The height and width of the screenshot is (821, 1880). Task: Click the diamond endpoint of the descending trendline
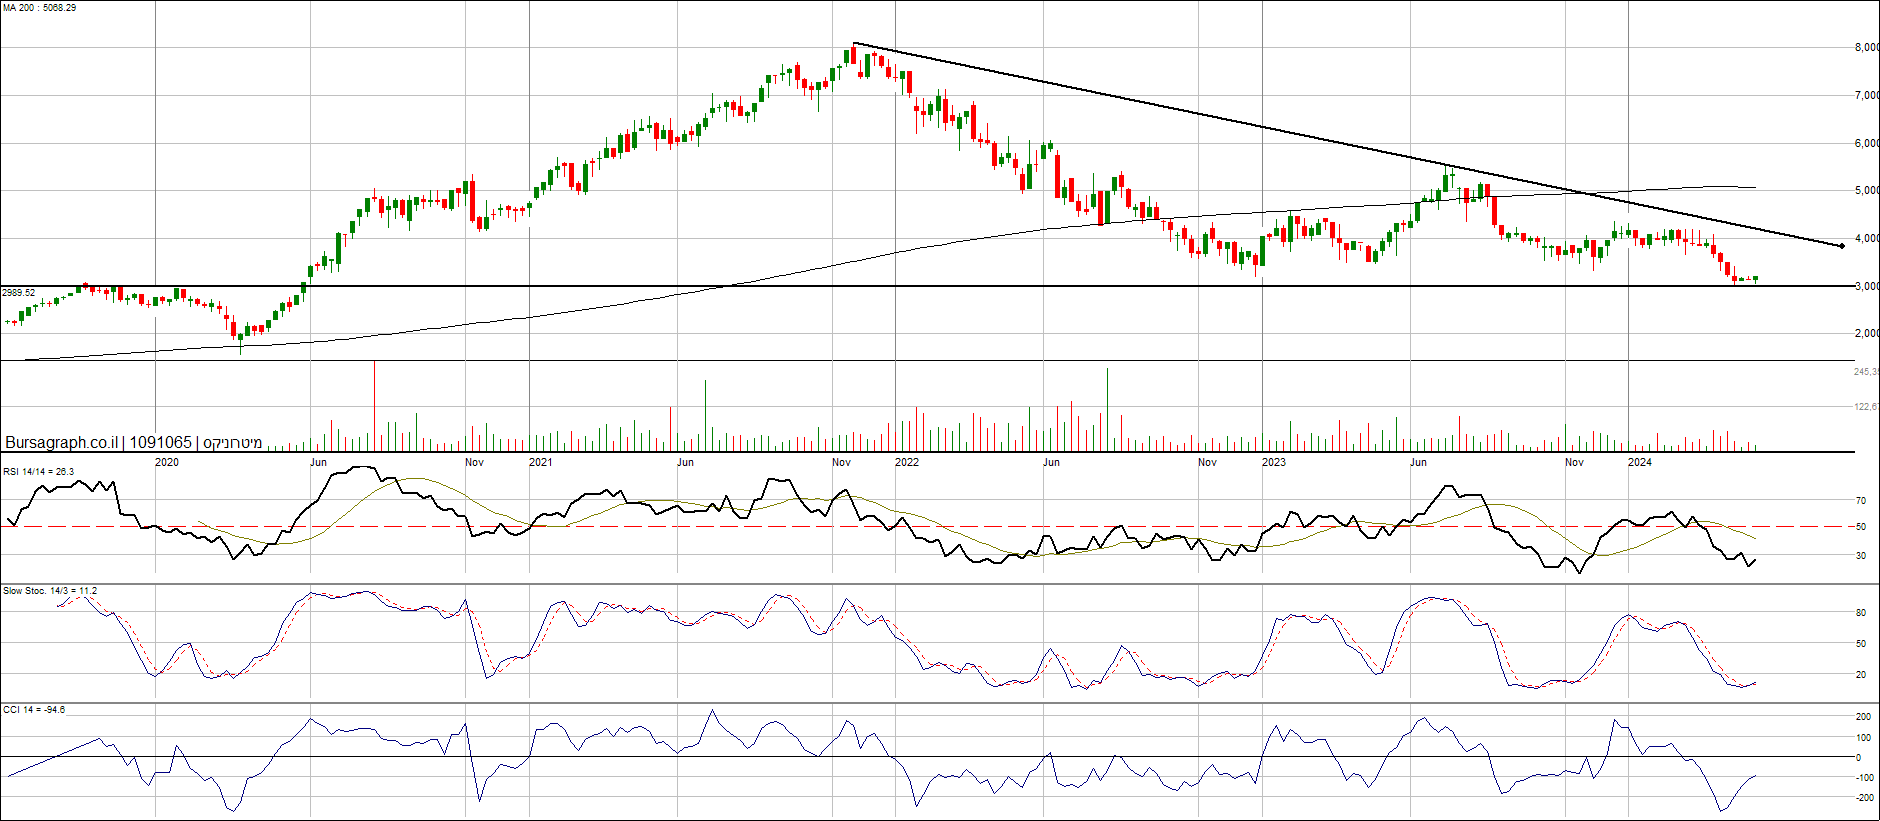coord(1842,246)
